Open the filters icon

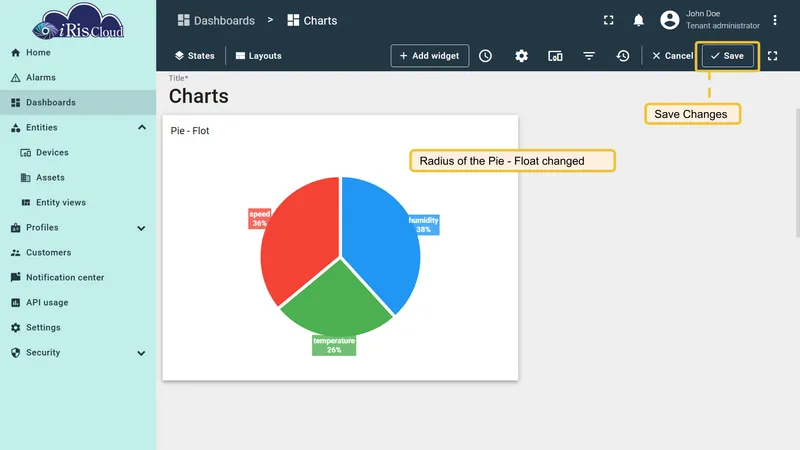(x=589, y=56)
